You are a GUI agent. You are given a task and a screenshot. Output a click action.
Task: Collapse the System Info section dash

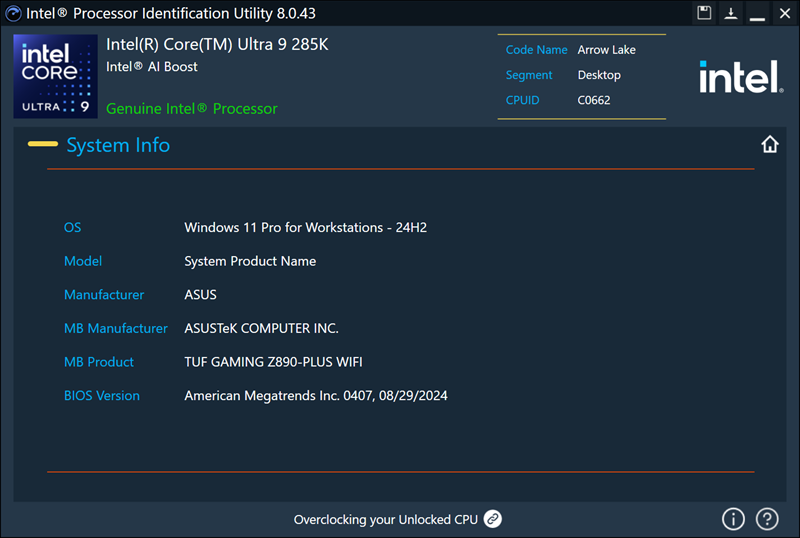coord(43,144)
